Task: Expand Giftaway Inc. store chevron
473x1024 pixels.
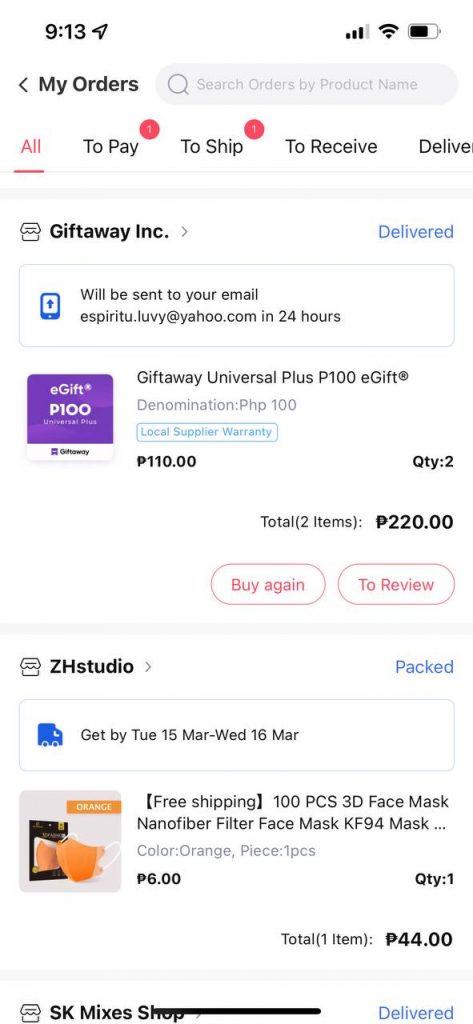Action: [184, 231]
